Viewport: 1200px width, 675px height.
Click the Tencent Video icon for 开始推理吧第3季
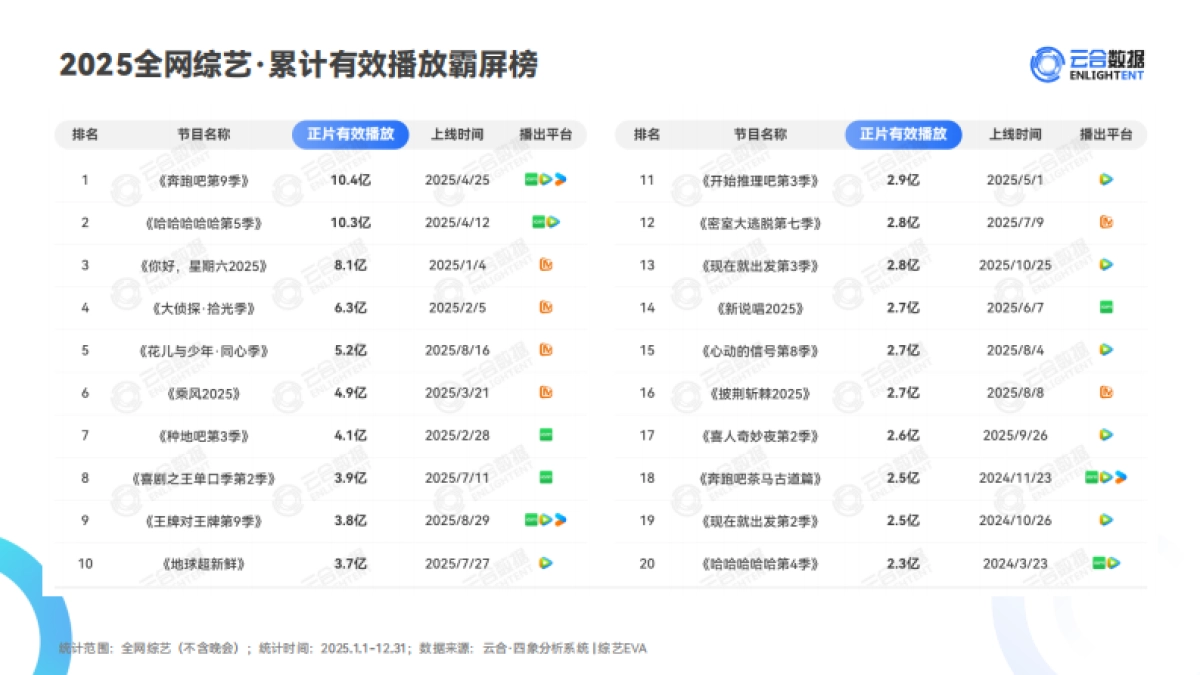[1105, 179]
